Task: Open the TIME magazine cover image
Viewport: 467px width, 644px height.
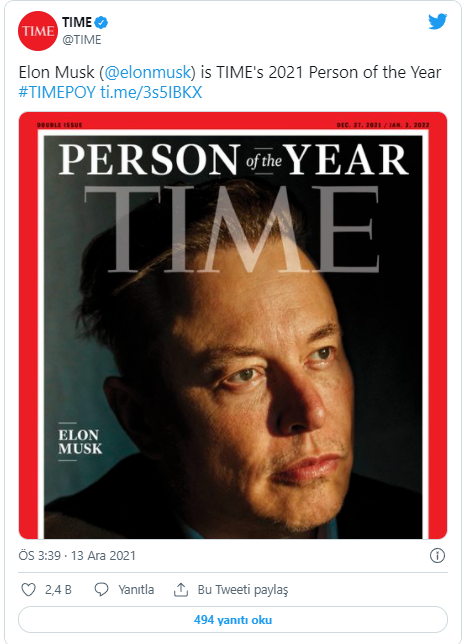Action: point(233,325)
